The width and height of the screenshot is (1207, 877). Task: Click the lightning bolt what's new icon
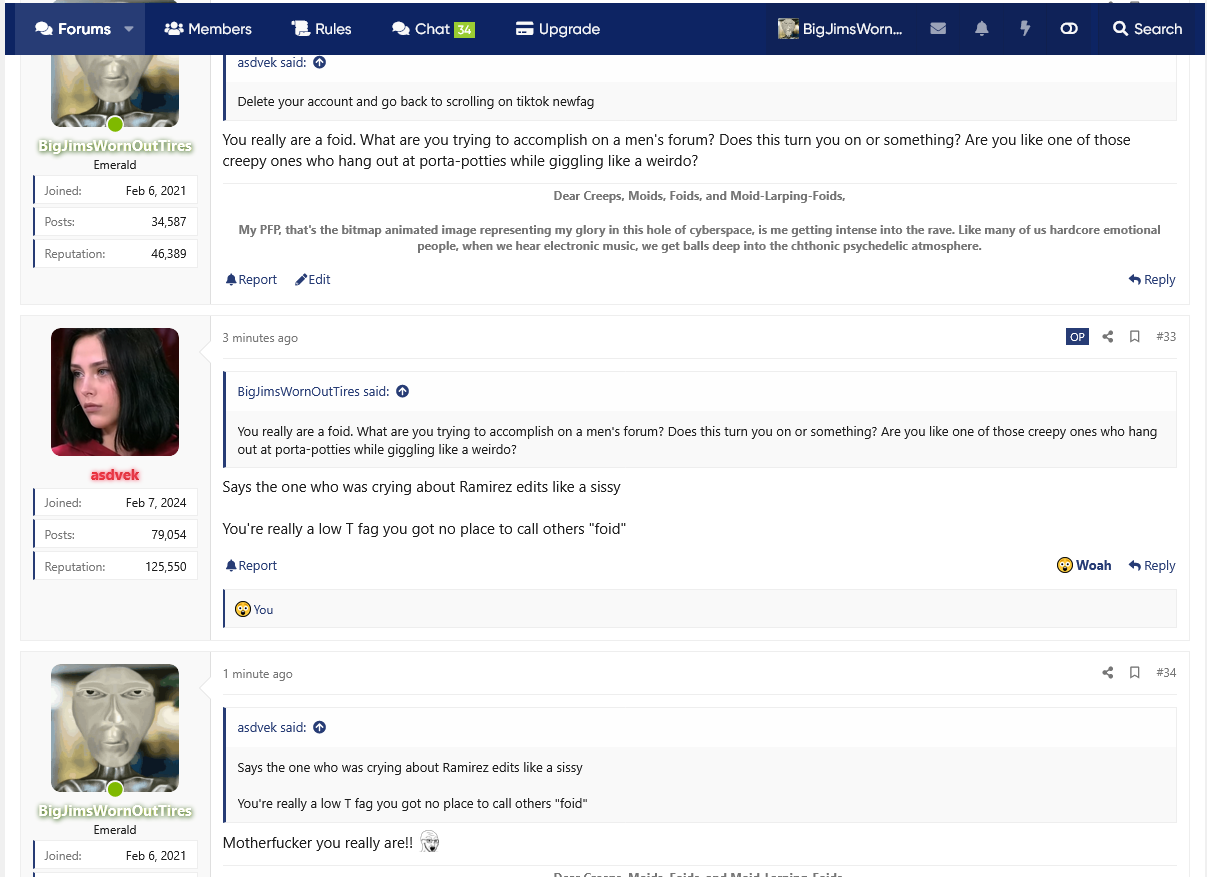point(1025,29)
